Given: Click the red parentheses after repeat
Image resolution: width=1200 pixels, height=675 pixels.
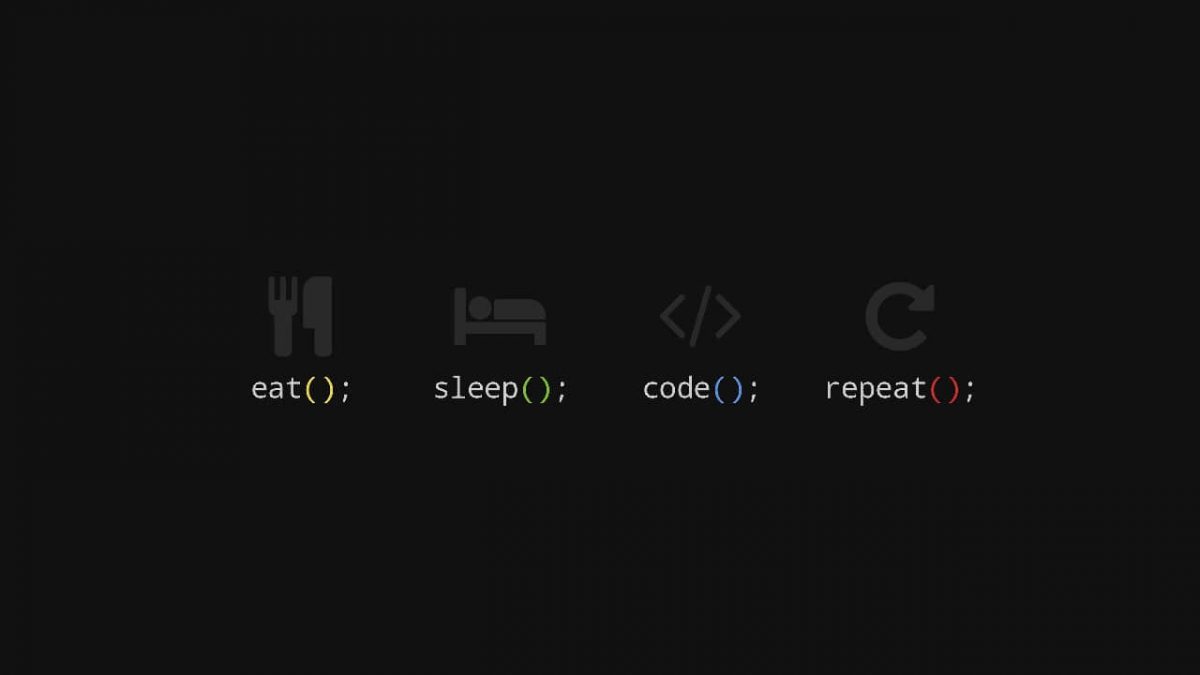Looking at the screenshot, I should [945, 389].
